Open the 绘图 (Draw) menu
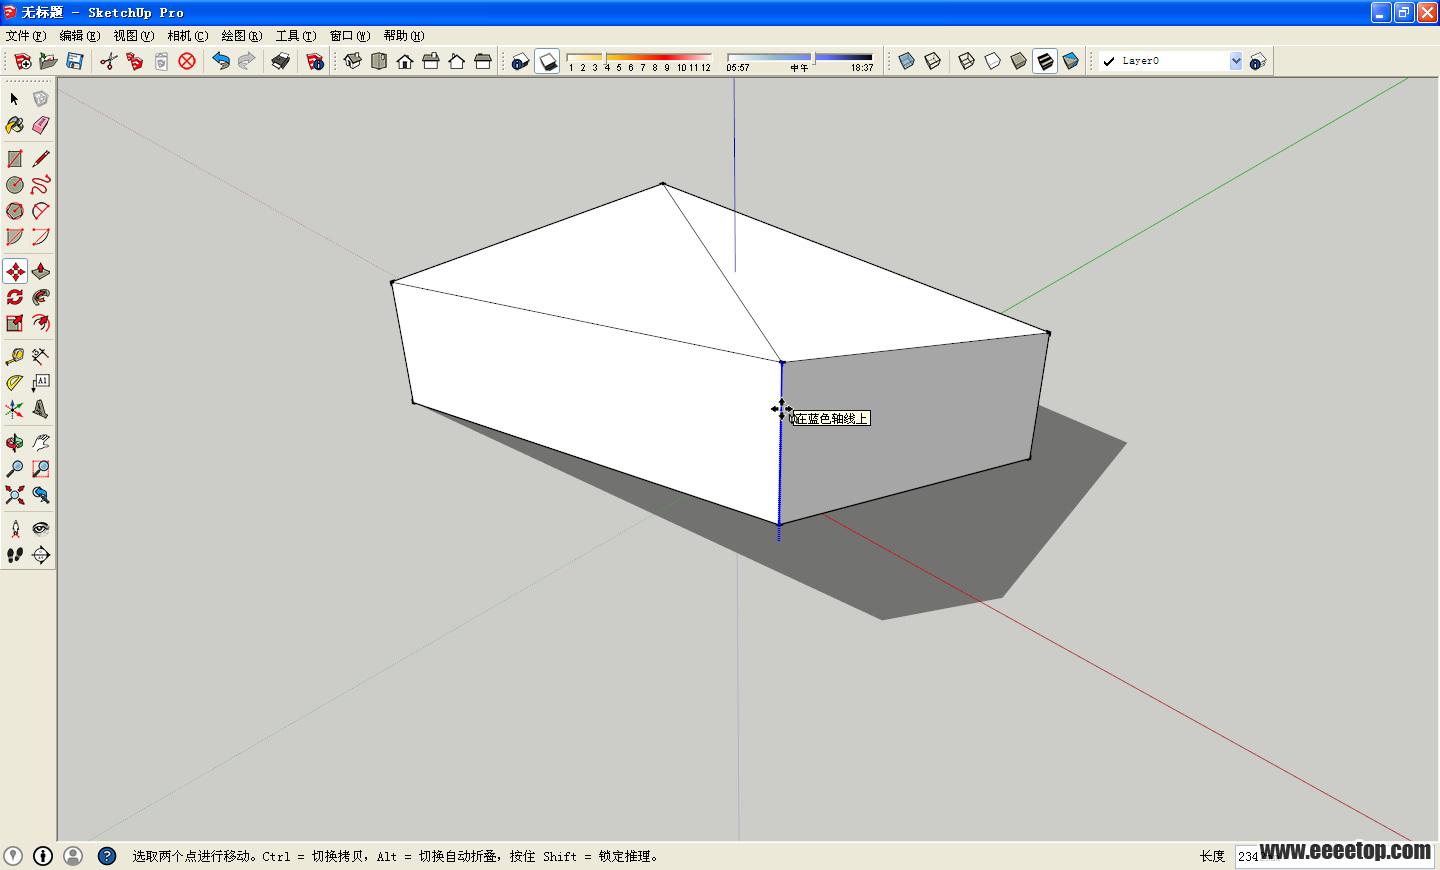 pos(242,36)
